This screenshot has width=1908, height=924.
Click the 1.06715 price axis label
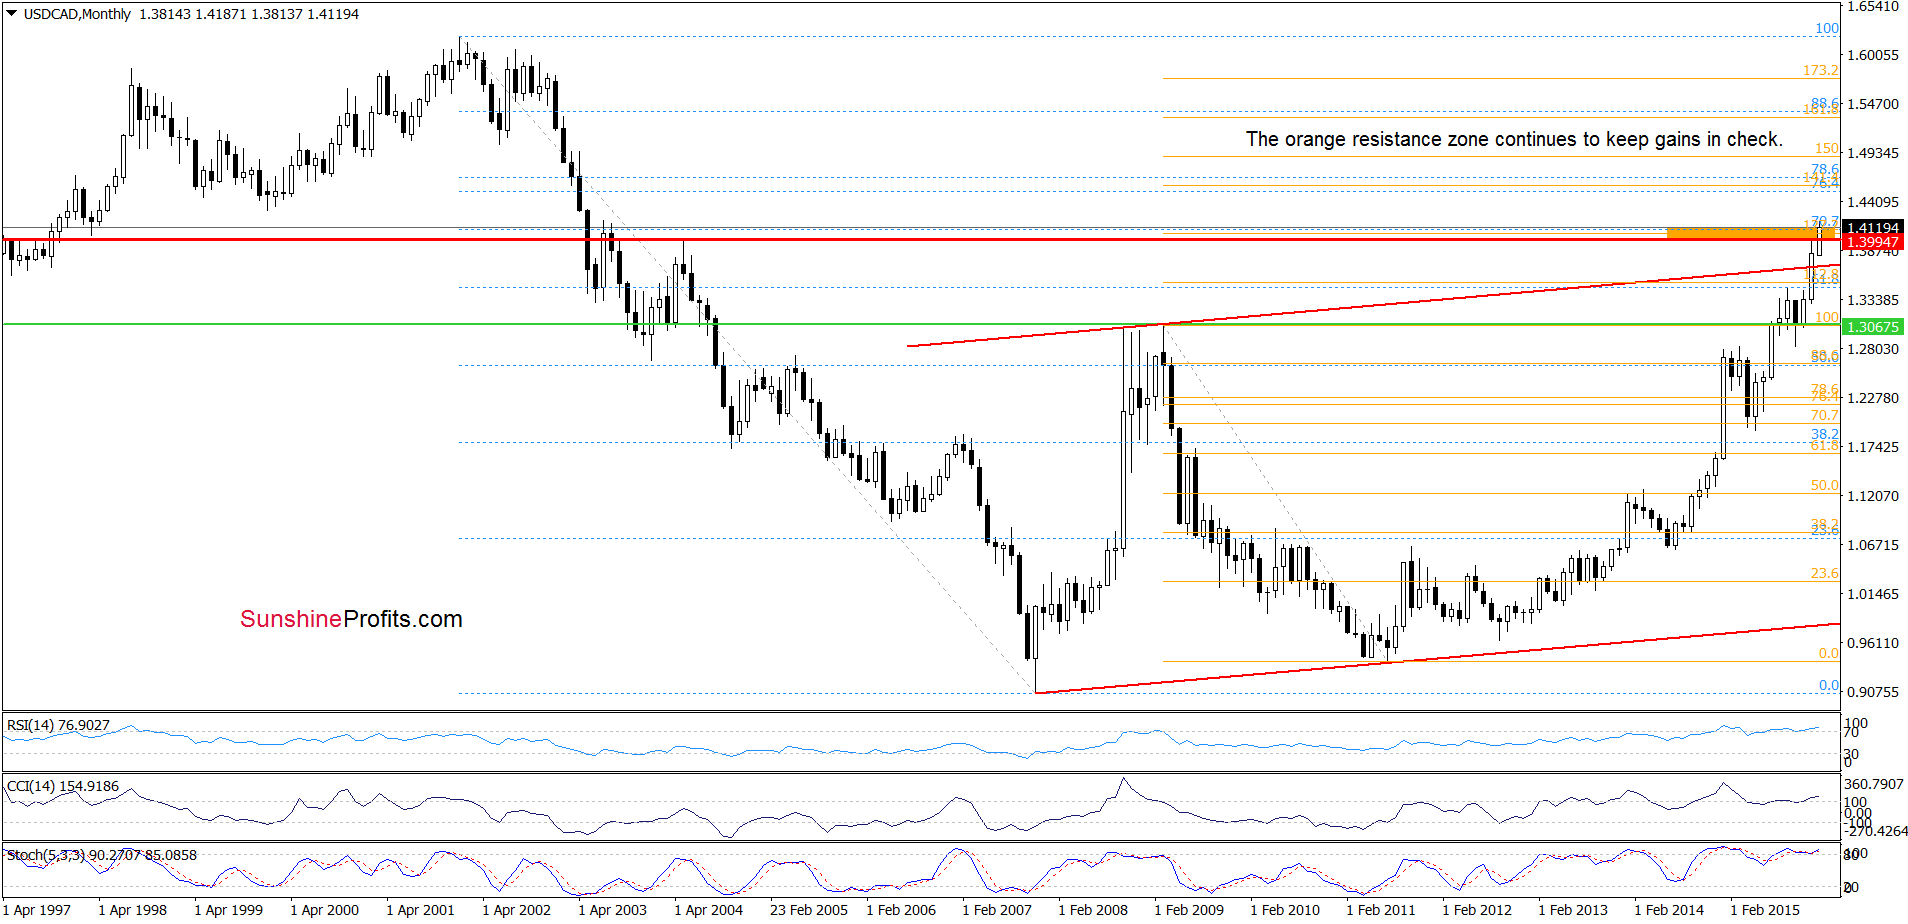[1872, 545]
